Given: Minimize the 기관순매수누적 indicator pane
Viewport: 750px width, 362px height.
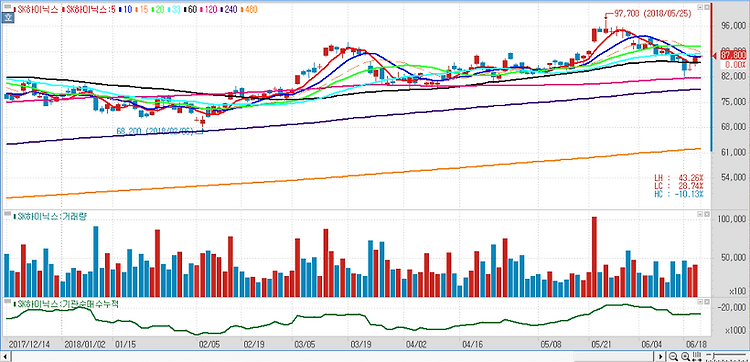Looking at the screenshot, I should (700, 302).
